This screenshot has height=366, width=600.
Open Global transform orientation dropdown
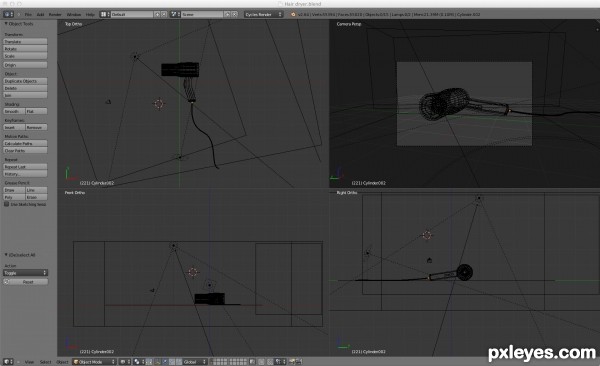click(194, 362)
